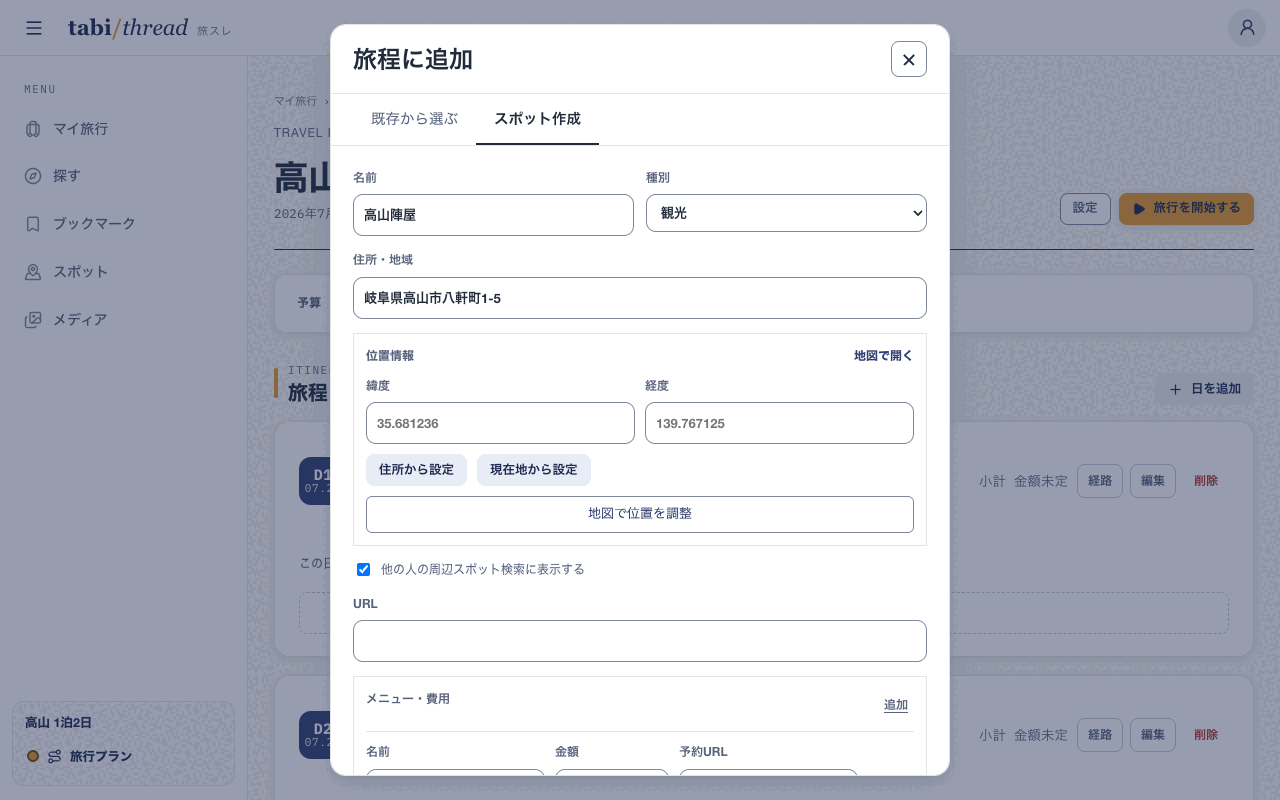Click the 探す compass icon
Image resolution: width=1280 pixels, height=800 pixels.
coord(33,176)
